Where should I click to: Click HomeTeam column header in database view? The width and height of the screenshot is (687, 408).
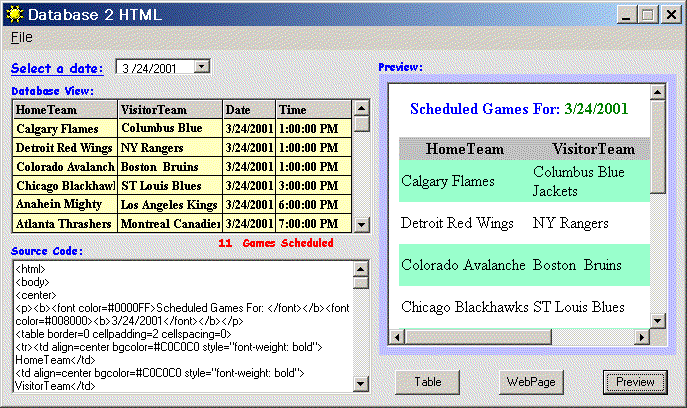tap(65, 110)
